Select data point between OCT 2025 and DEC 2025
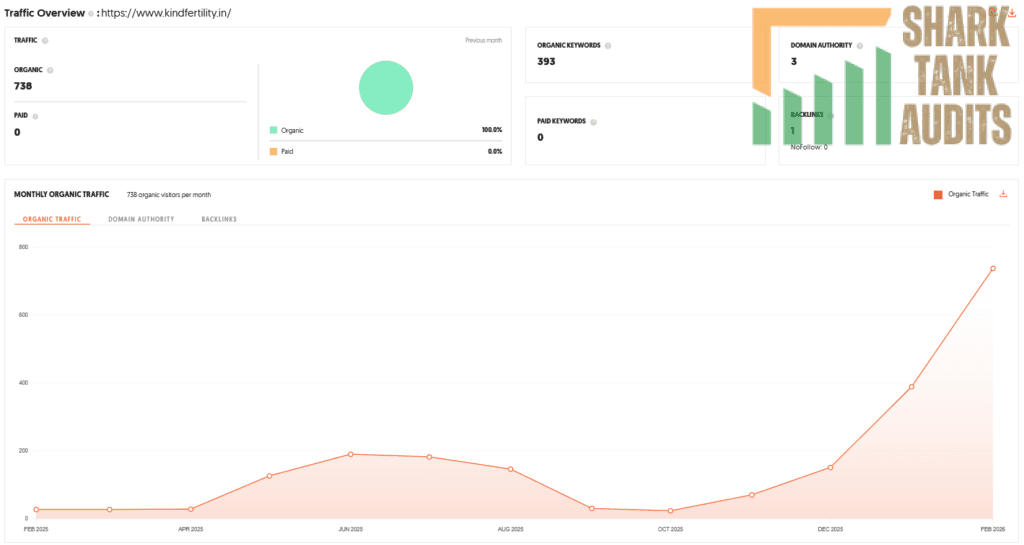 coord(752,495)
